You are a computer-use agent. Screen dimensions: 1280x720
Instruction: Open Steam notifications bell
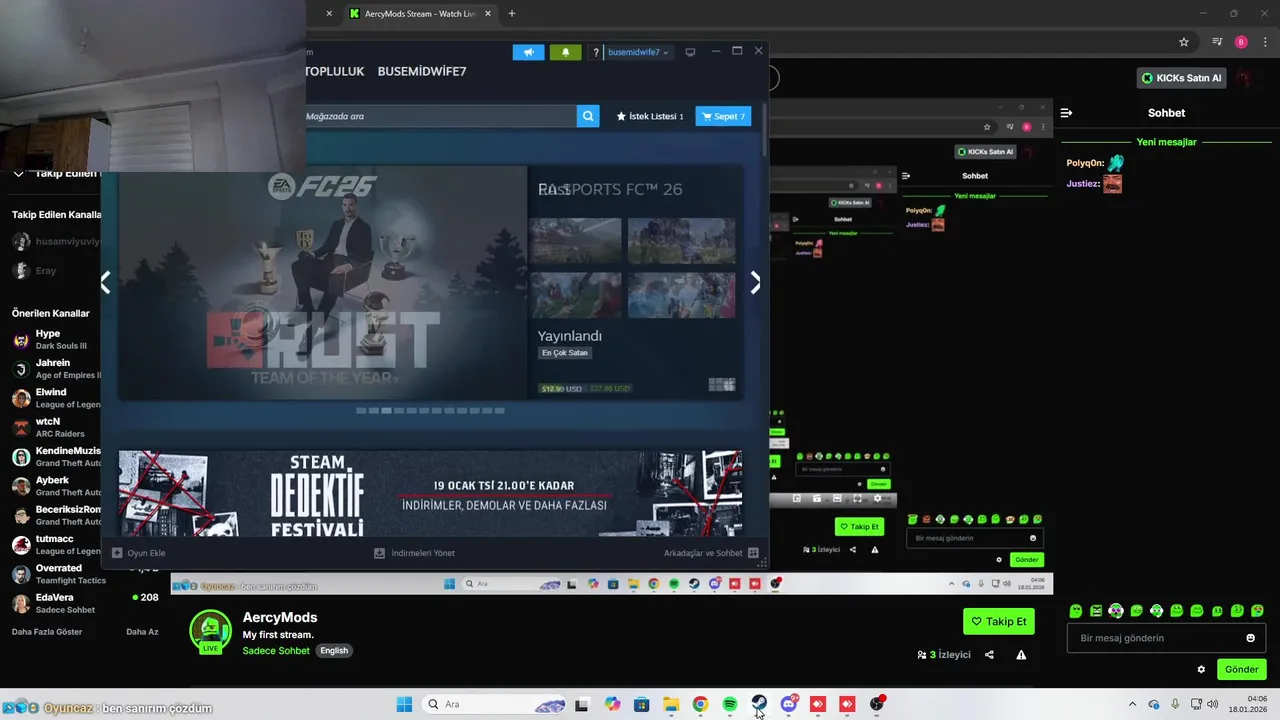tap(565, 52)
